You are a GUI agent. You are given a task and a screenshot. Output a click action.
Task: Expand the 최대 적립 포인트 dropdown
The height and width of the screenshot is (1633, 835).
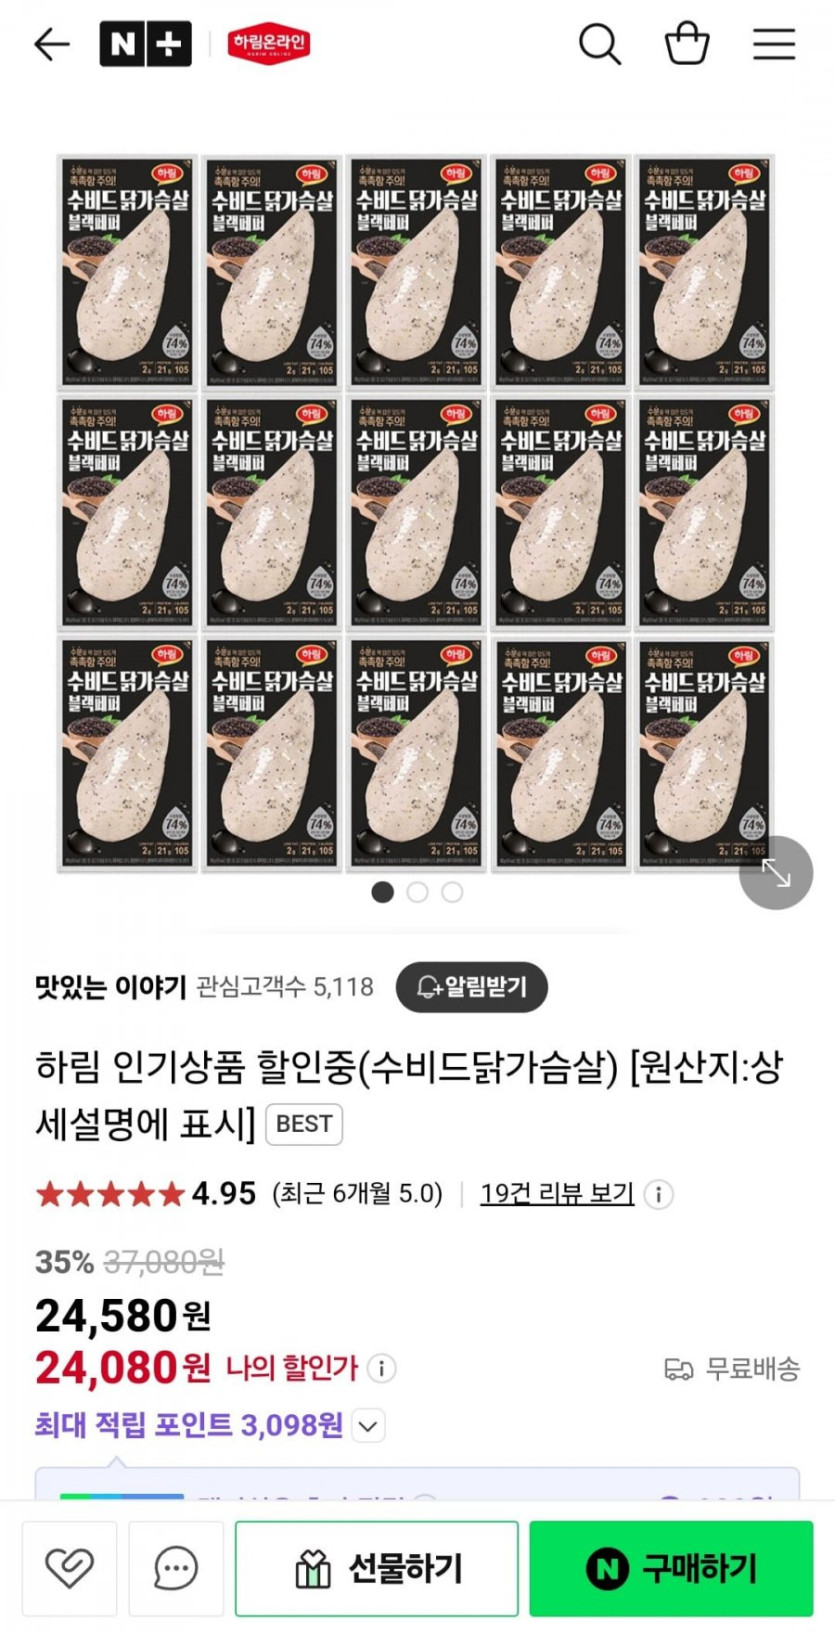[368, 1426]
